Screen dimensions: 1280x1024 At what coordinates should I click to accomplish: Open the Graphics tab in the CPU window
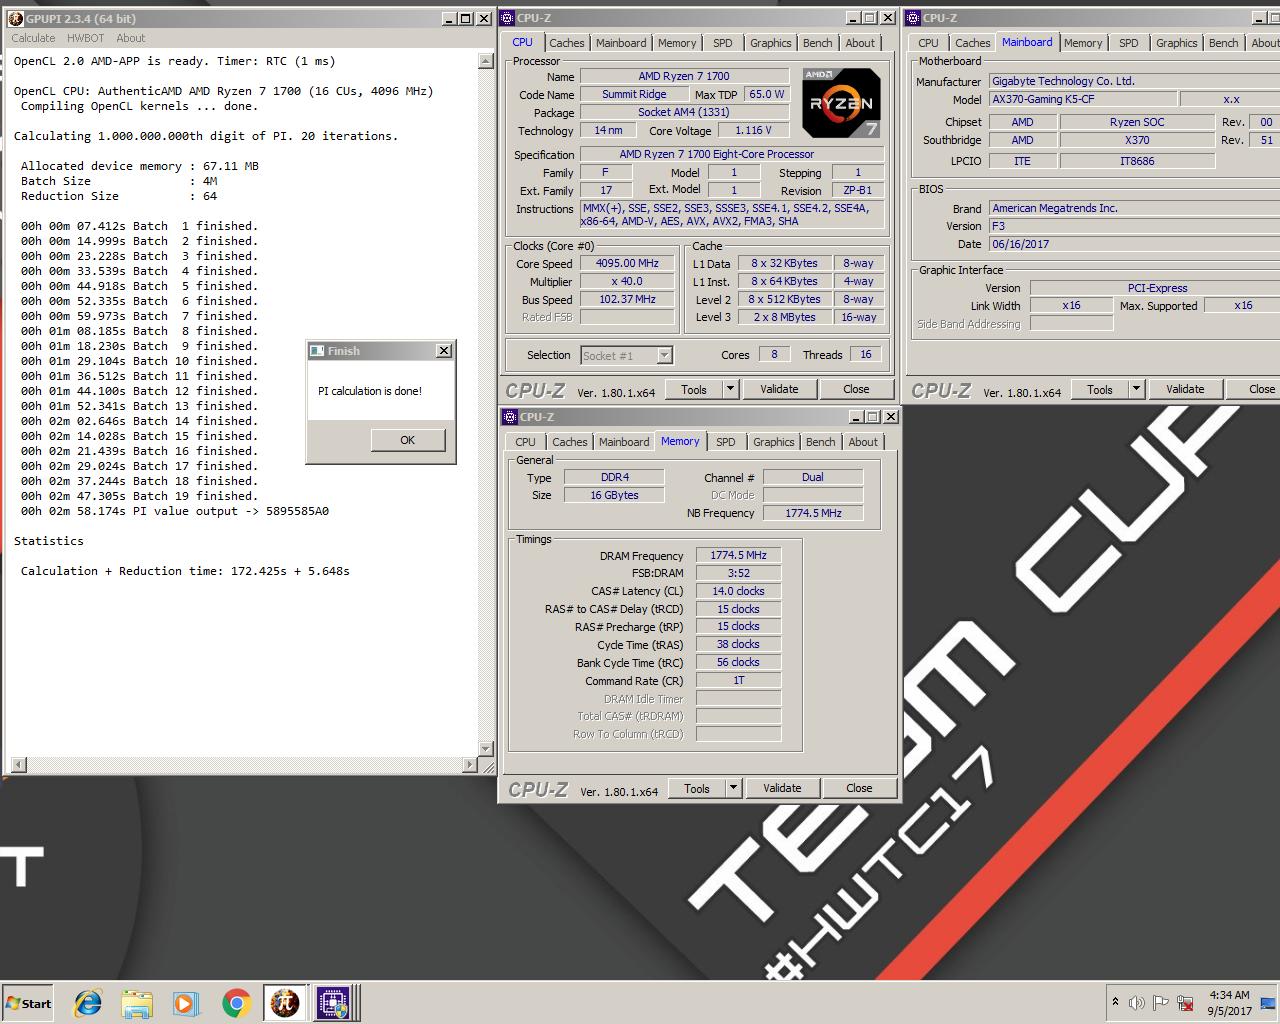pos(770,43)
